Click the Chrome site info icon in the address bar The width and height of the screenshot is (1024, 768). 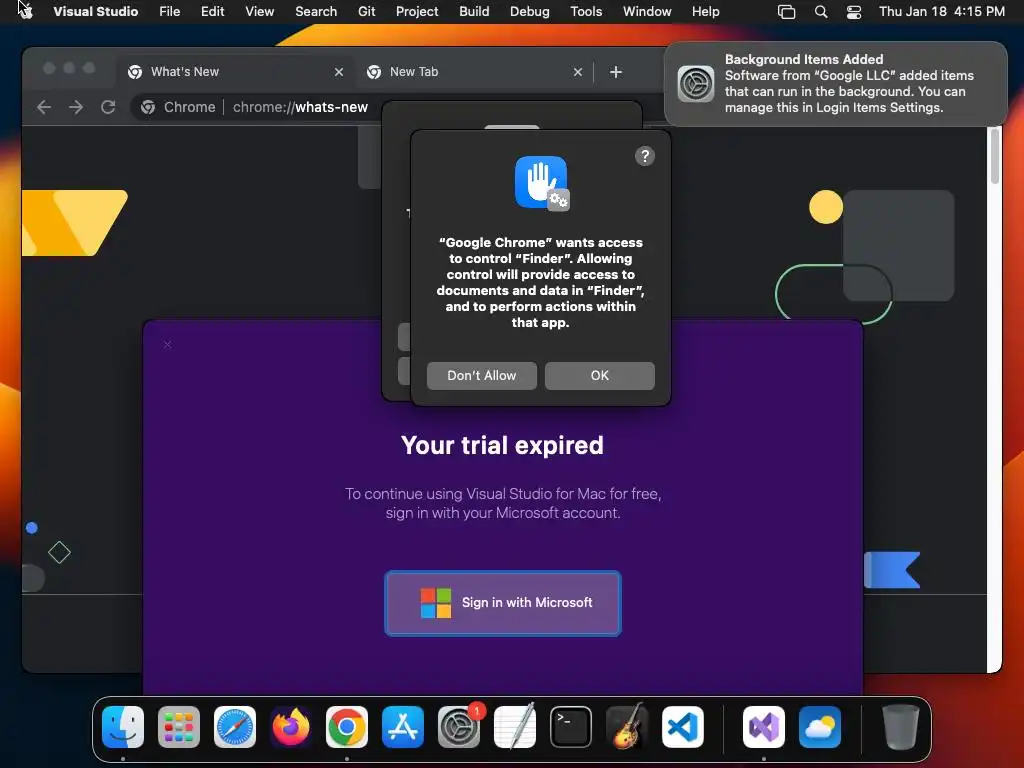[x=148, y=107]
